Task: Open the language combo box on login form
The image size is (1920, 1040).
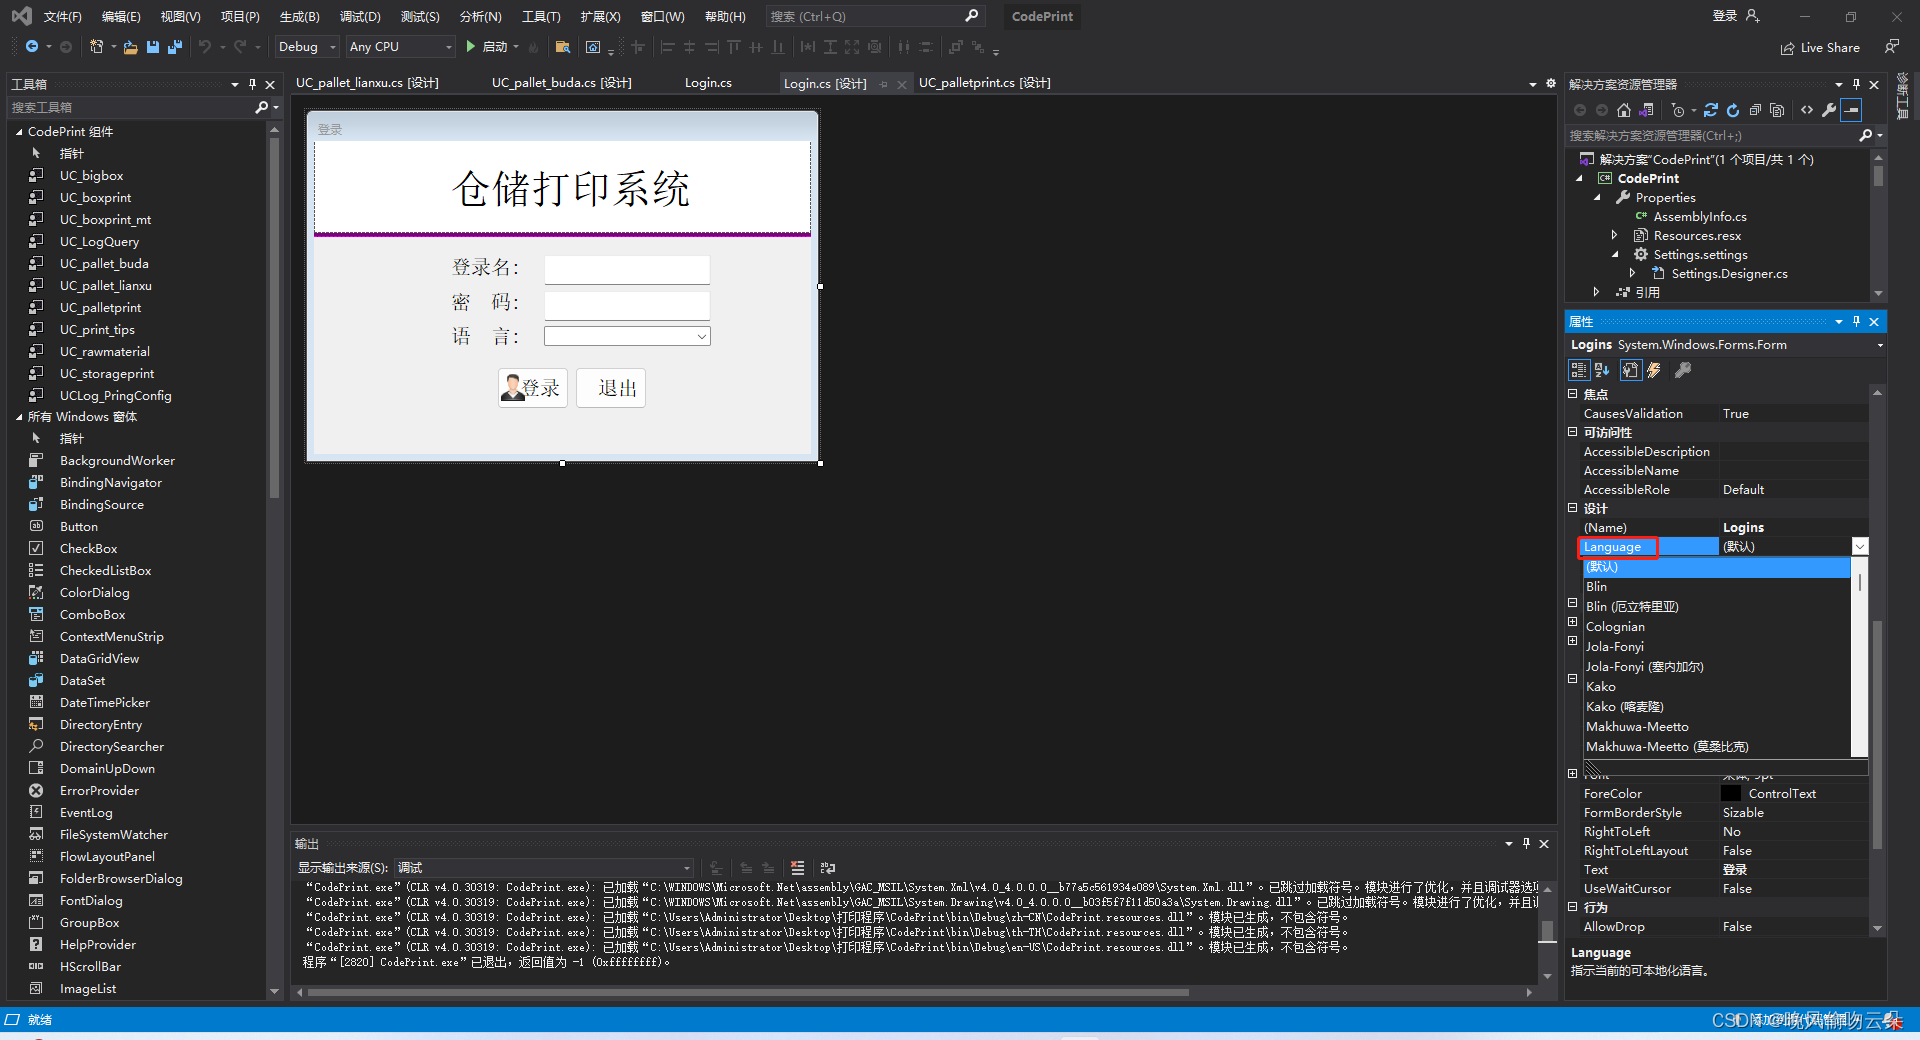Action: (x=627, y=337)
